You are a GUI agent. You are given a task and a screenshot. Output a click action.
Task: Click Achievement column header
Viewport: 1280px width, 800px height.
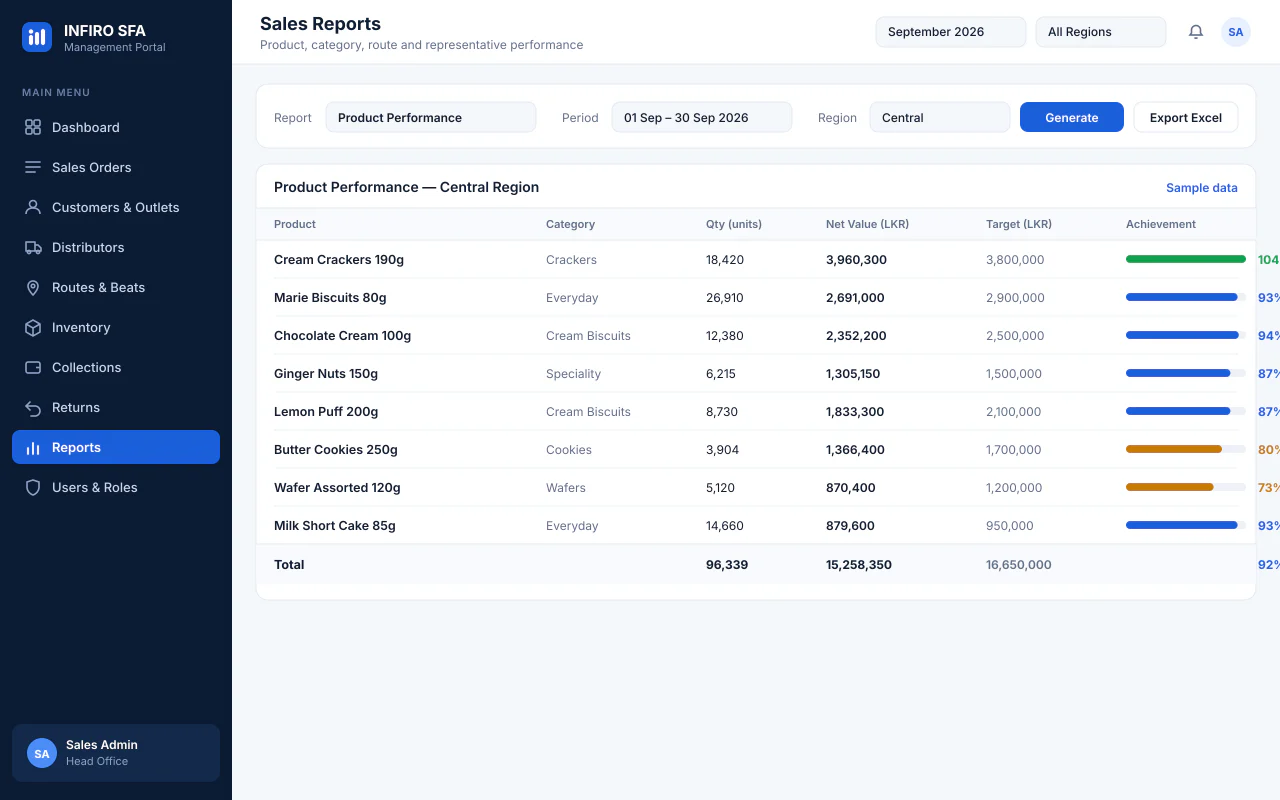1161,224
